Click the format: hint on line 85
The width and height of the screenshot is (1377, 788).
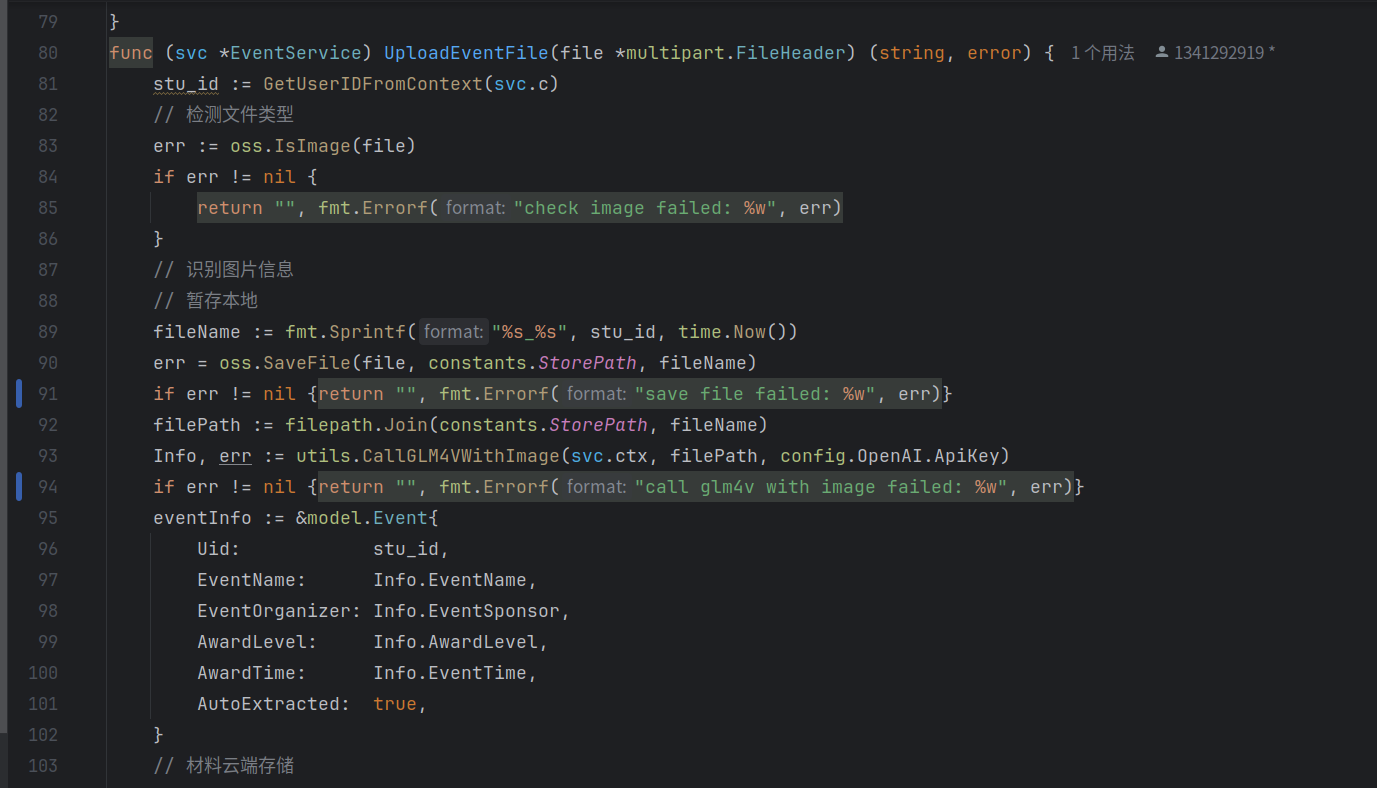pos(476,208)
